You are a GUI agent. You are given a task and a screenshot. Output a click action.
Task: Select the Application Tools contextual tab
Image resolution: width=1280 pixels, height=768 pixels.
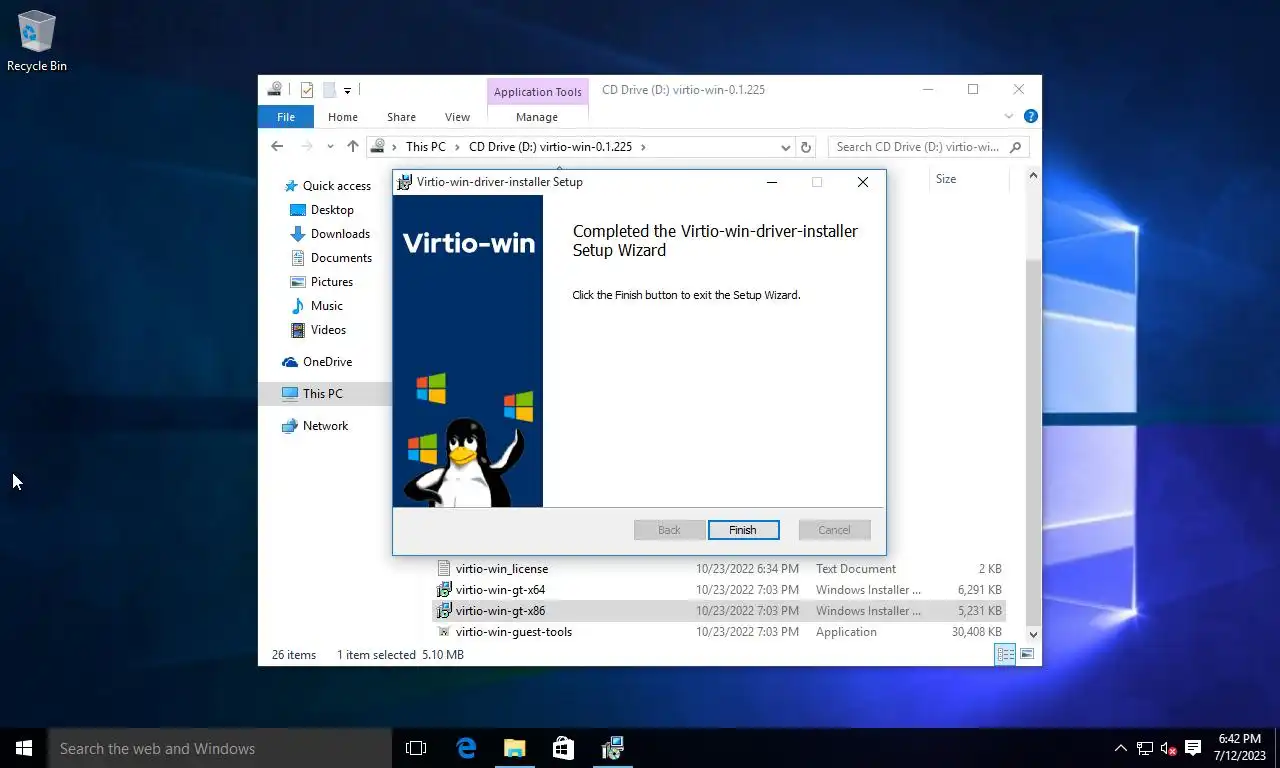pos(537,92)
